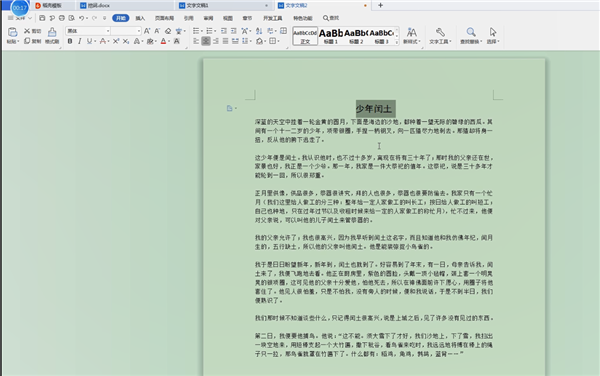Toggle align right paragraph
Viewport: 600px width, 376px height.
(216, 41)
